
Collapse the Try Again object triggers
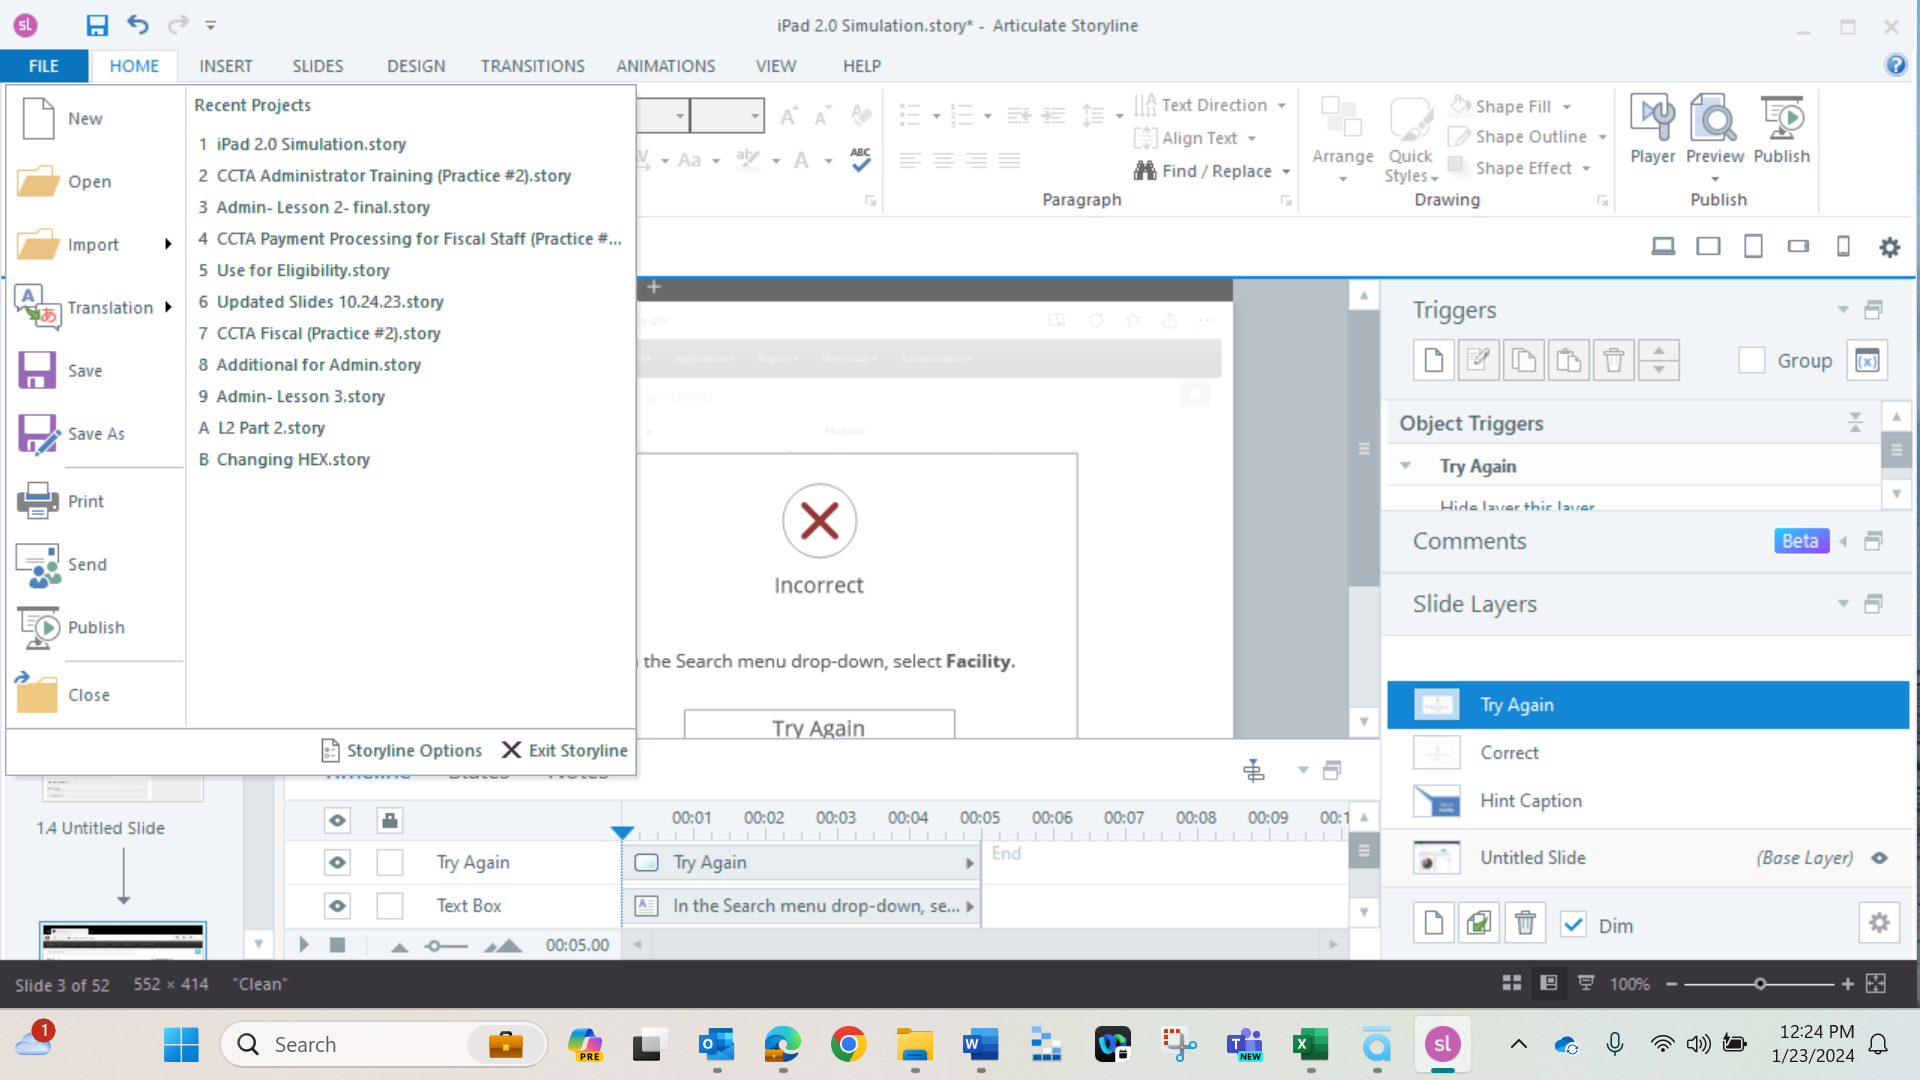1405,466
